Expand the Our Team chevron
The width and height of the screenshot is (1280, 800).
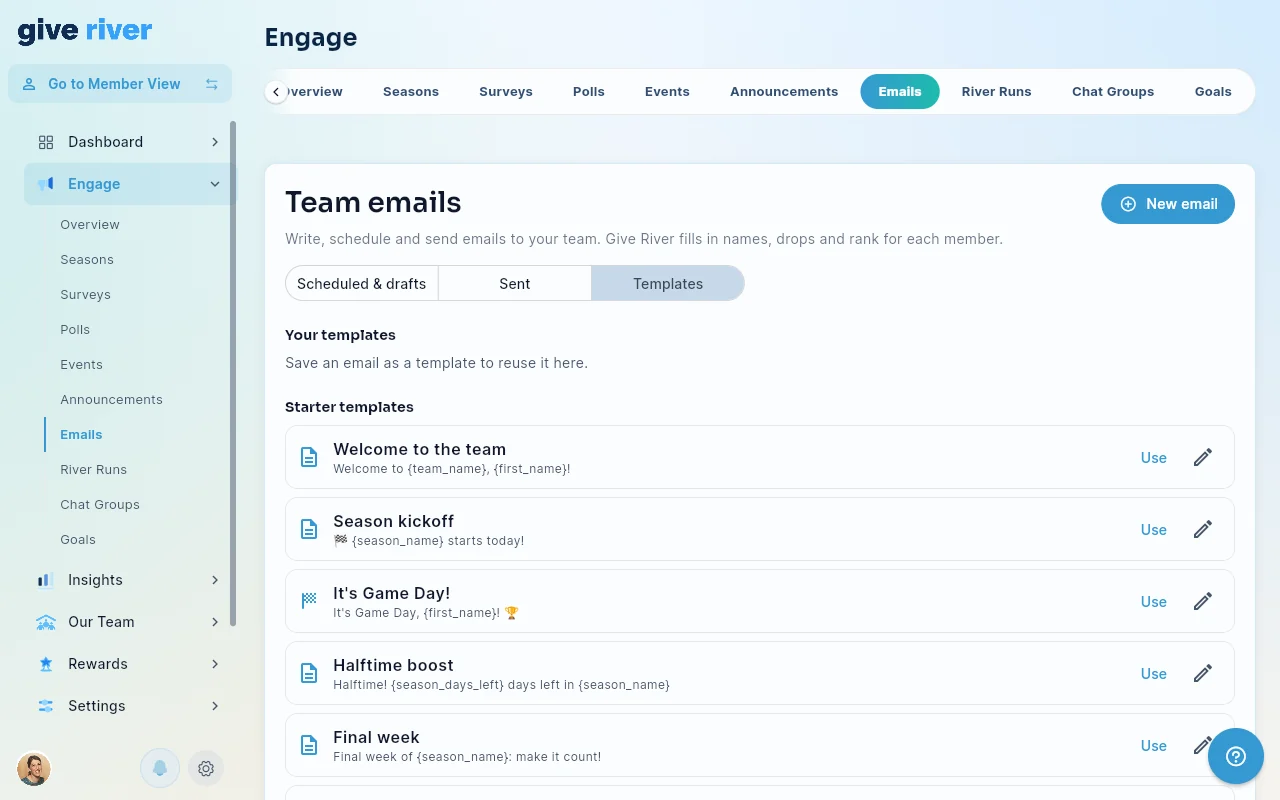[x=215, y=622]
